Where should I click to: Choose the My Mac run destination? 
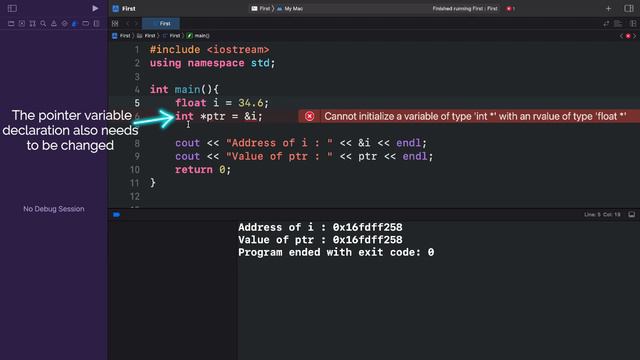[x=290, y=9]
